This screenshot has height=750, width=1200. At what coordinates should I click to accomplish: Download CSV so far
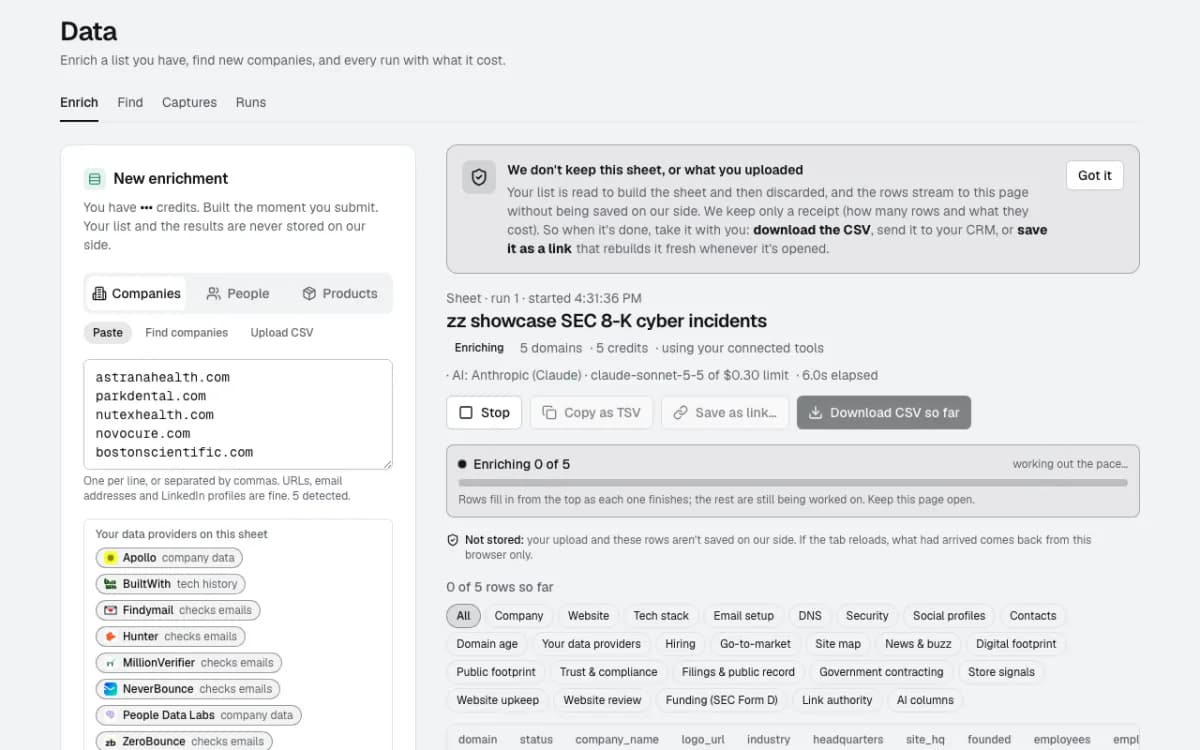[884, 412]
